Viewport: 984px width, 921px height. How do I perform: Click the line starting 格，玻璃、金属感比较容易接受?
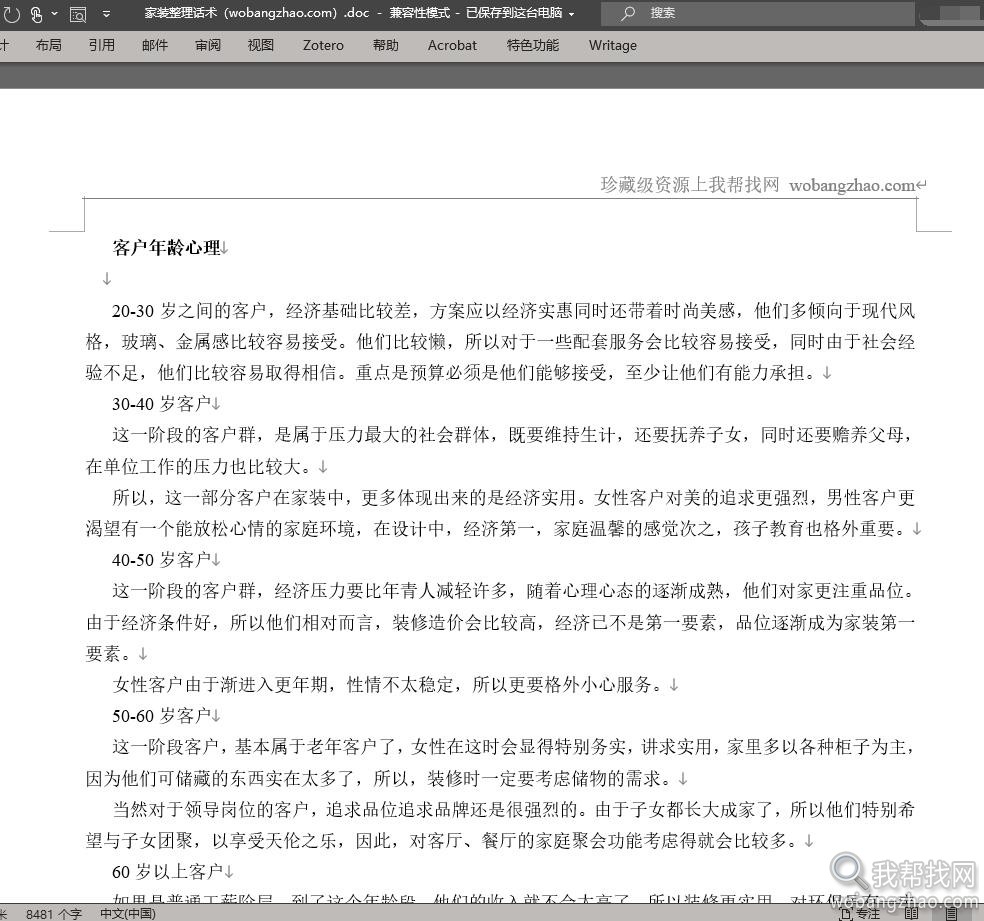[x=500, y=342]
